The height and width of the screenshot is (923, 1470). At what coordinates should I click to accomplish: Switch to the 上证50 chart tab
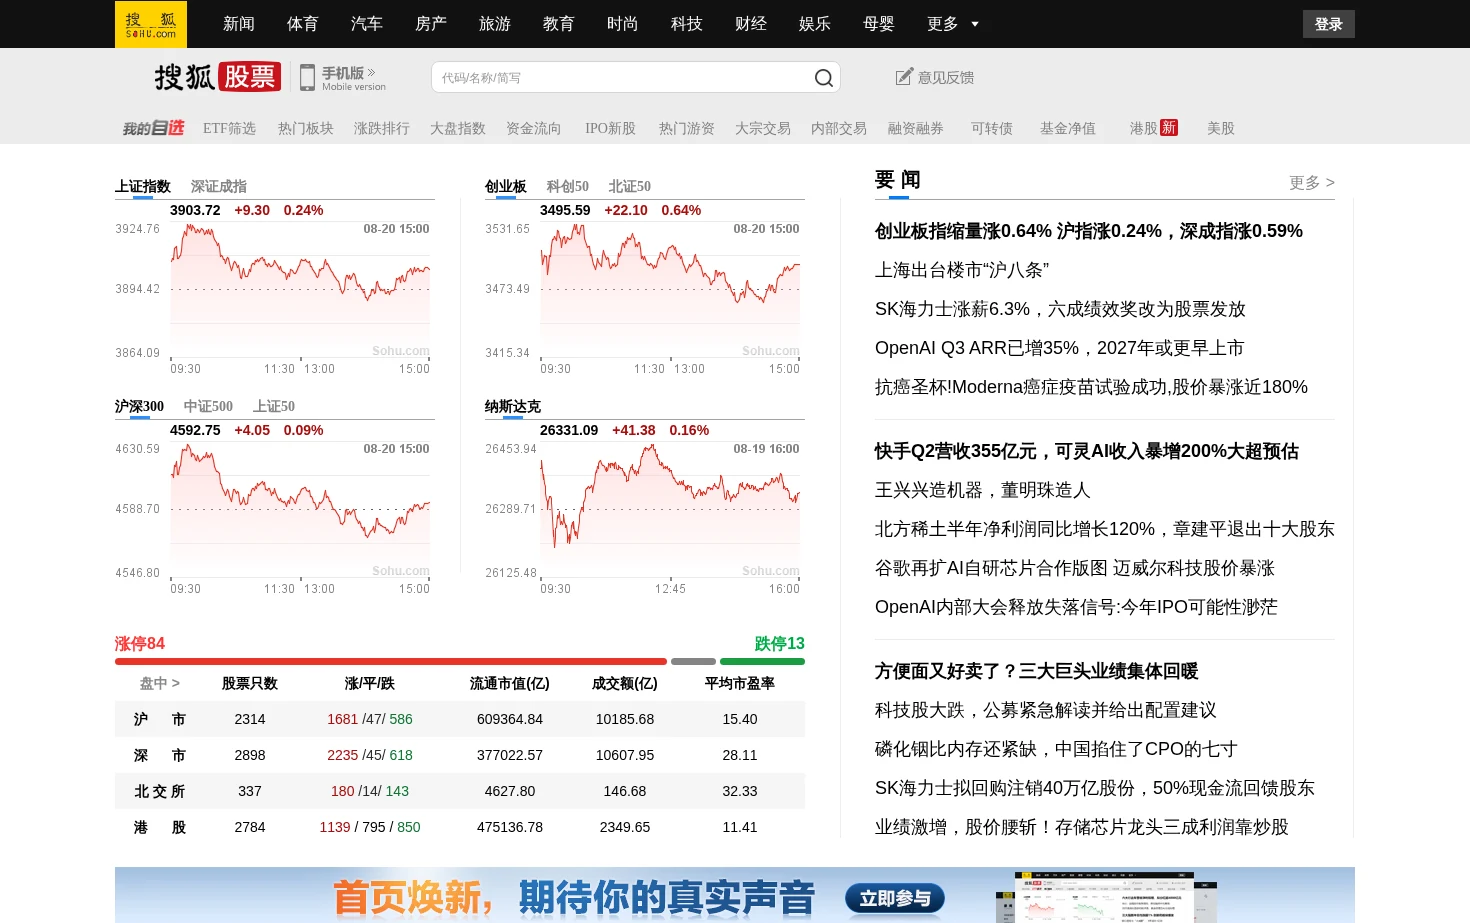(274, 407)
